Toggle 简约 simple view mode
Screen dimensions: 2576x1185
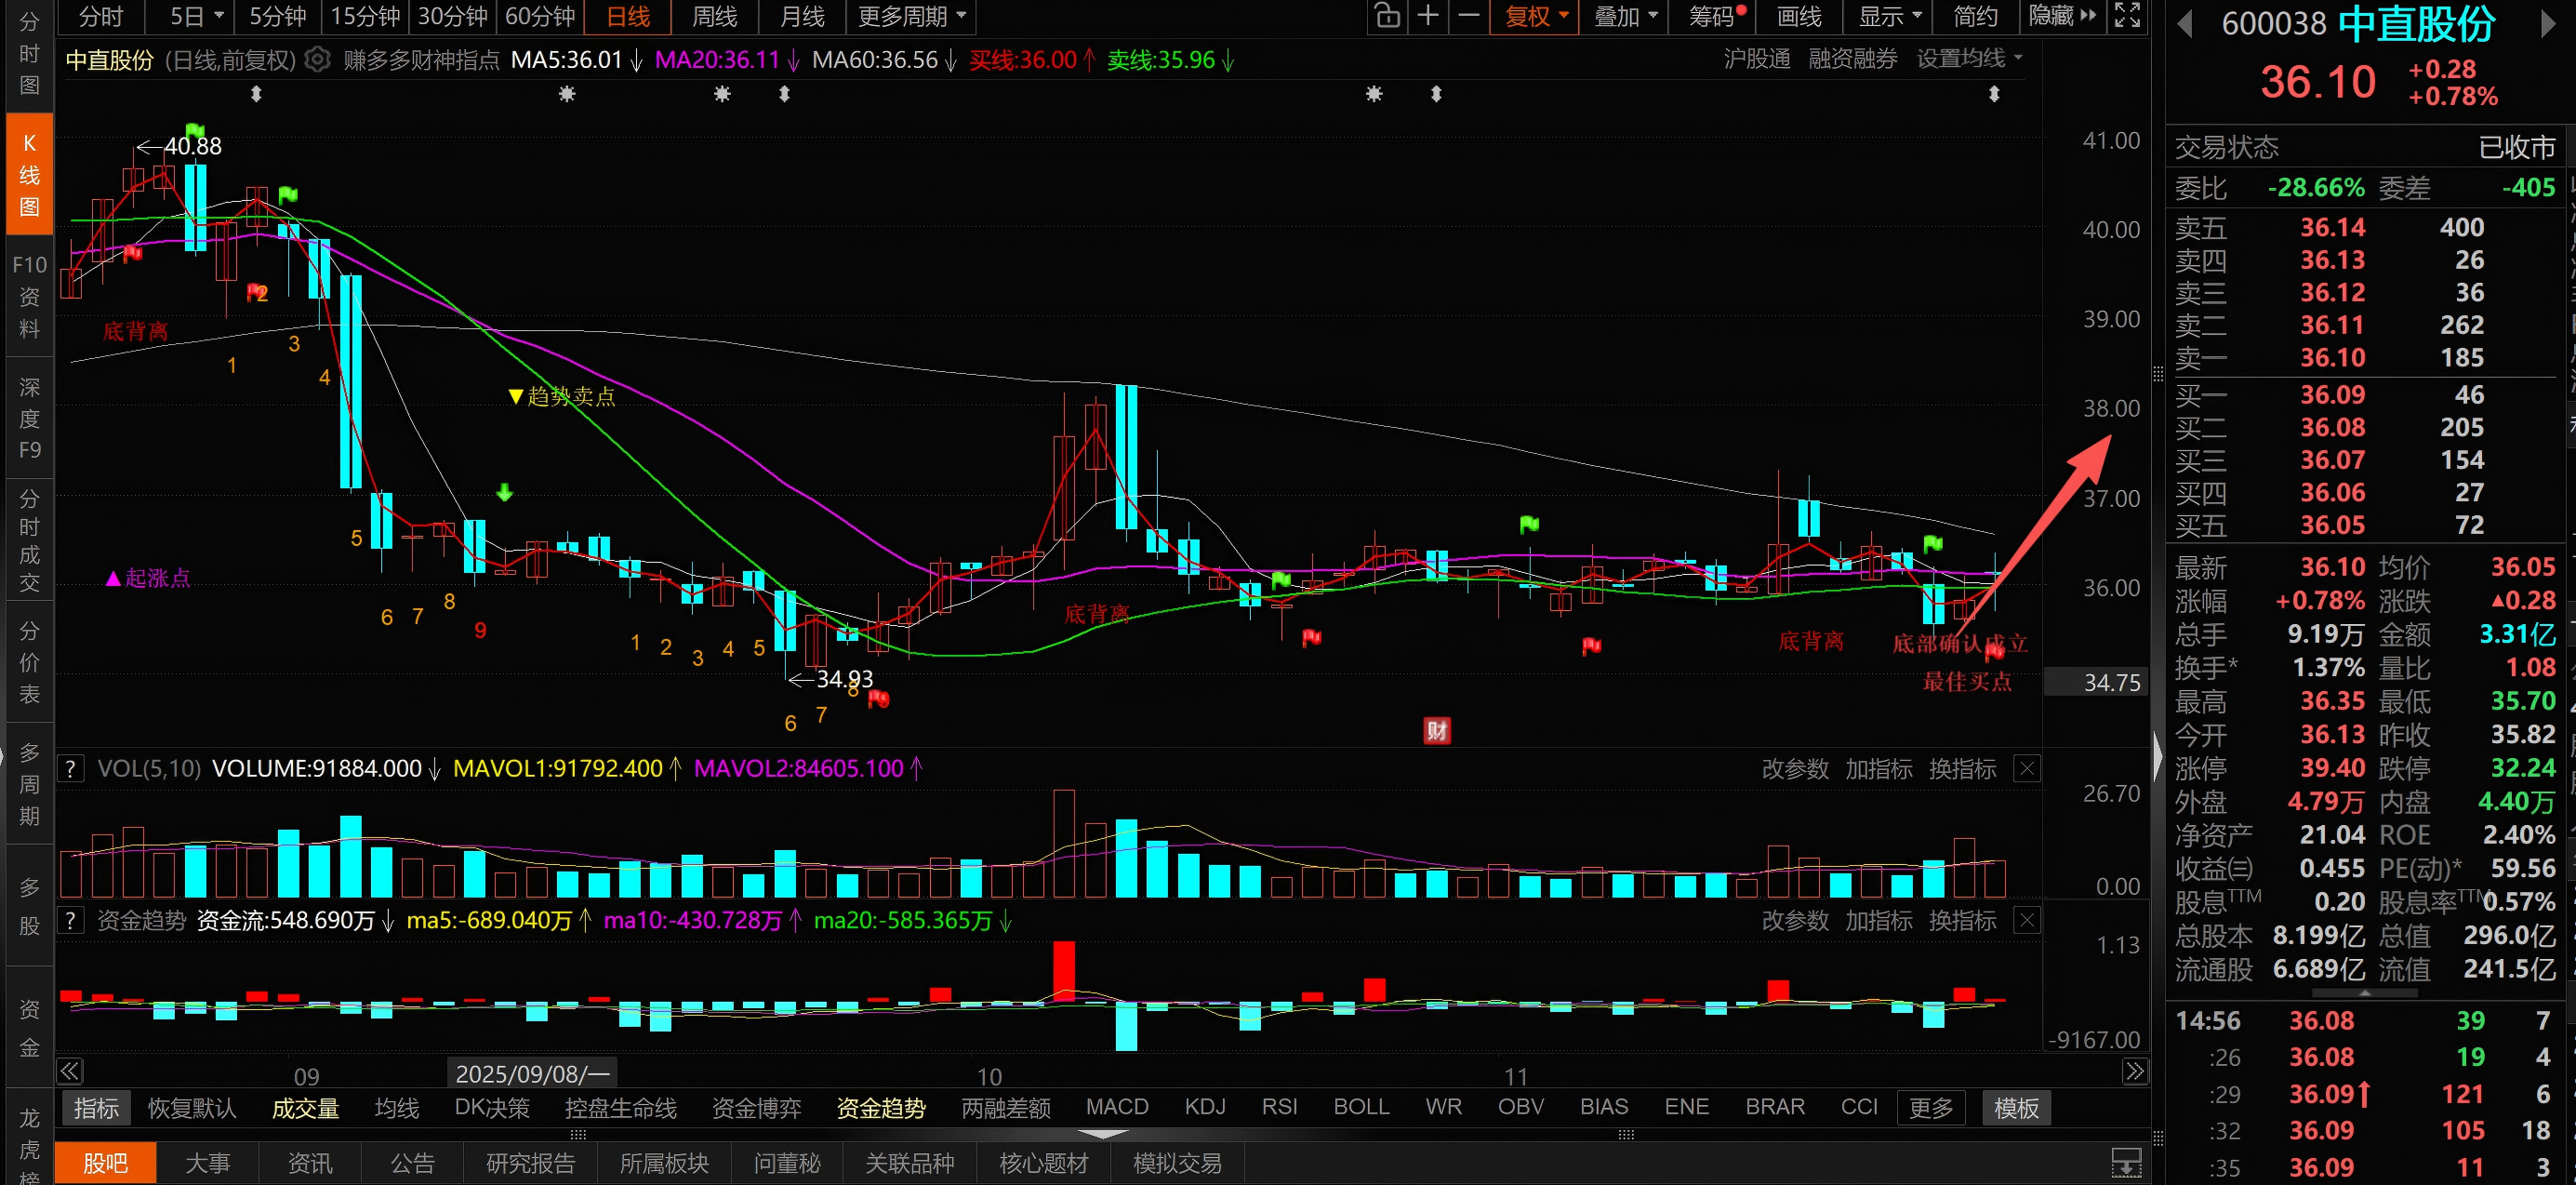tap(1975, 16)
